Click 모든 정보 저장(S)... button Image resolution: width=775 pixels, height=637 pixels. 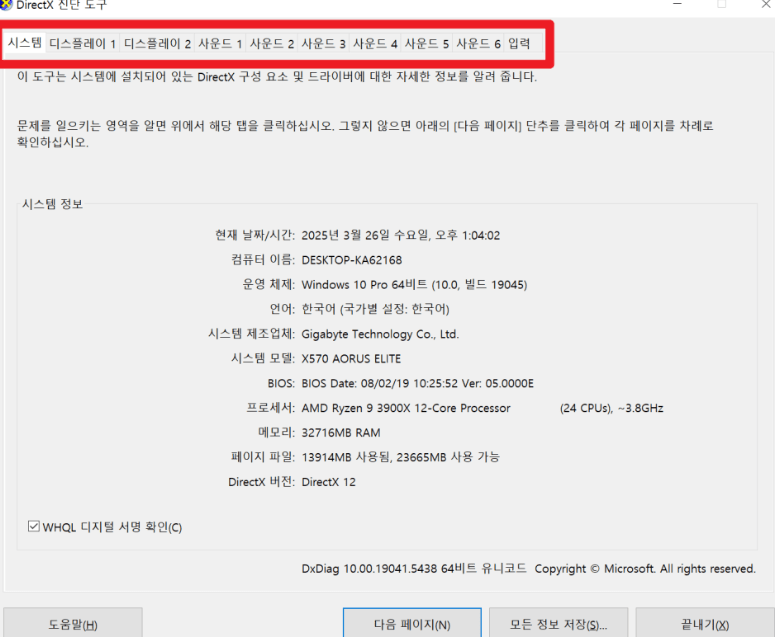(559, 624)
